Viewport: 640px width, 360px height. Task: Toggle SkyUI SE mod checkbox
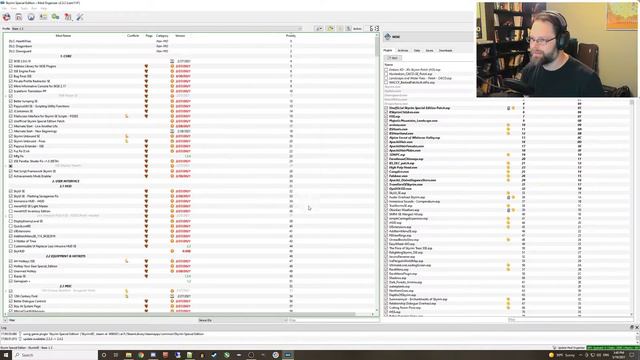coord(11,191)
